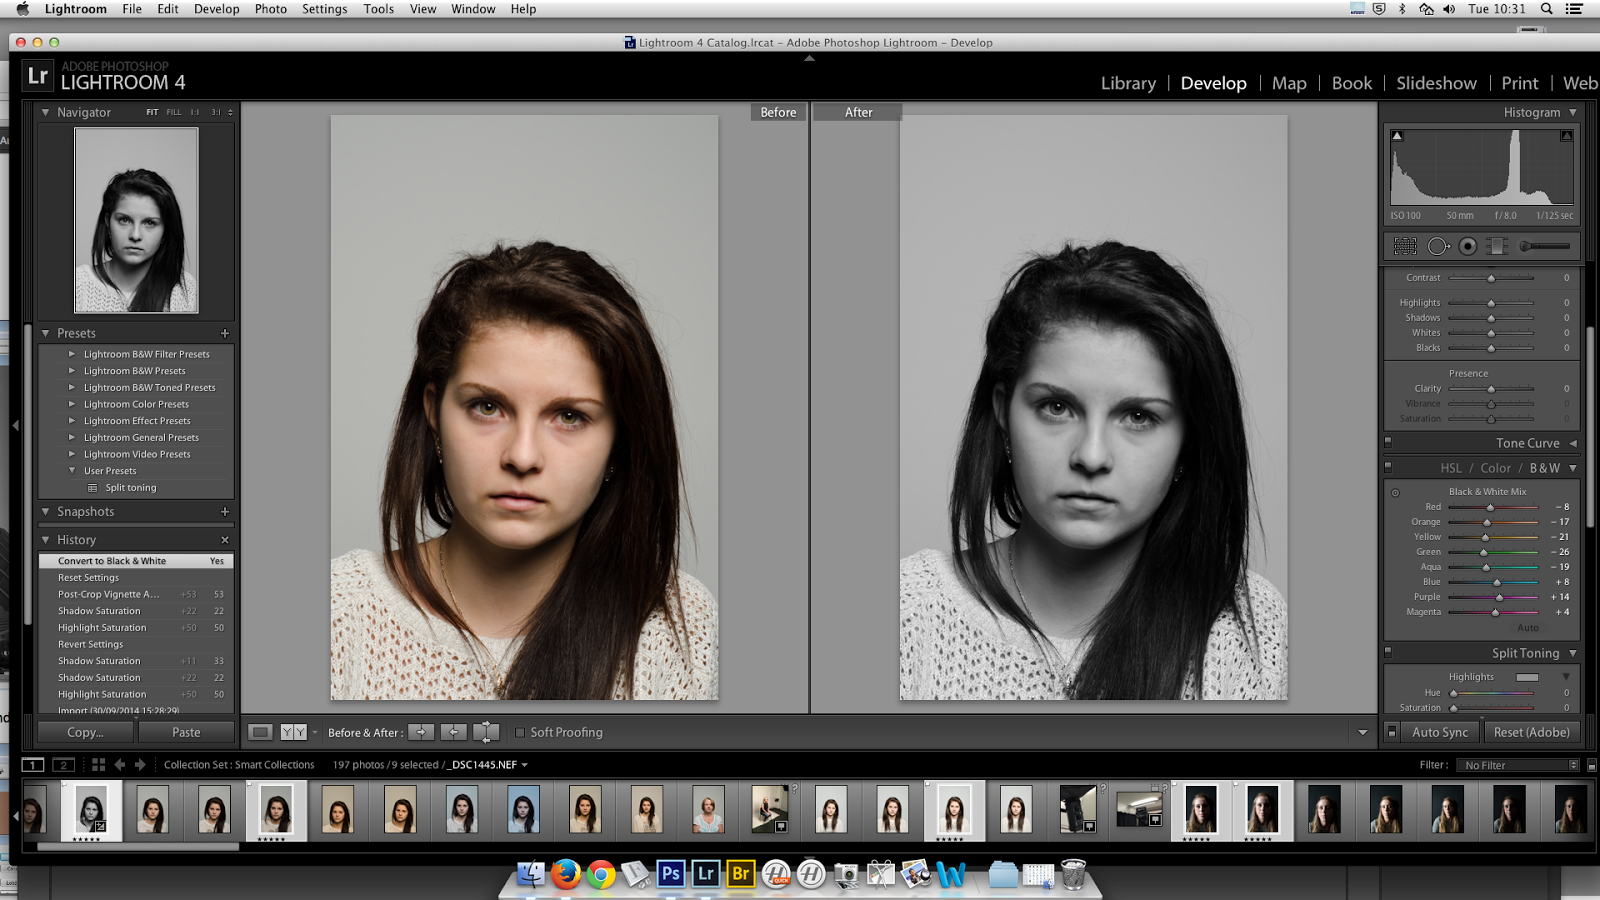
Task: Select the Red Eye Correction tool
Action: (1467, 246)
